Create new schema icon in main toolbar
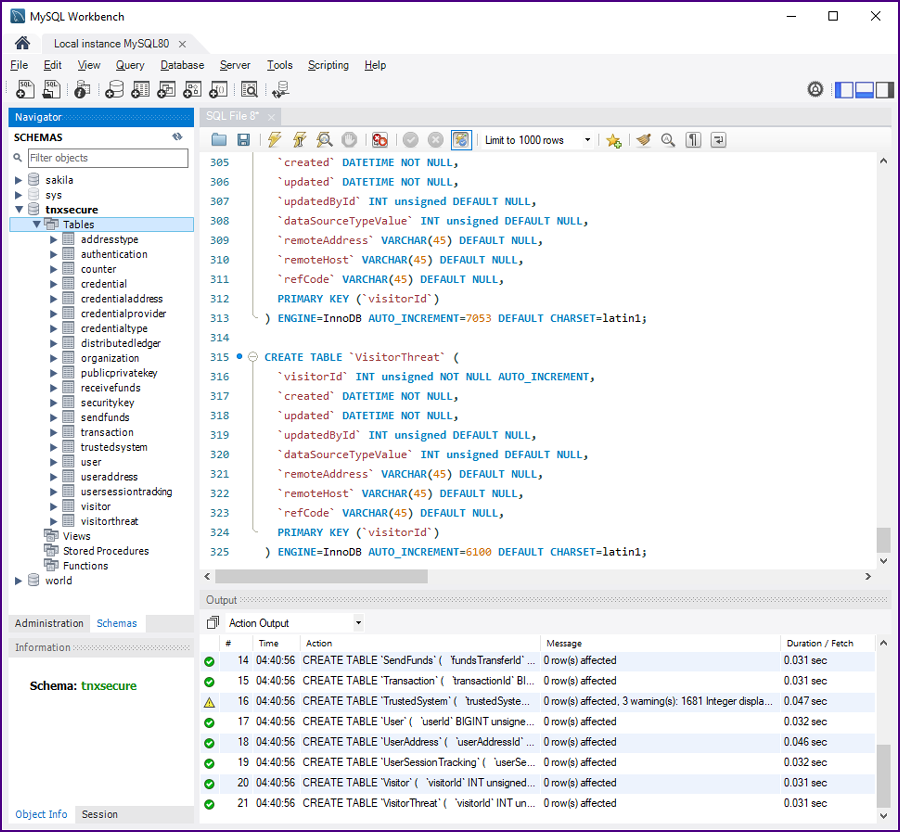900x832 pixels. pos(114,90)
